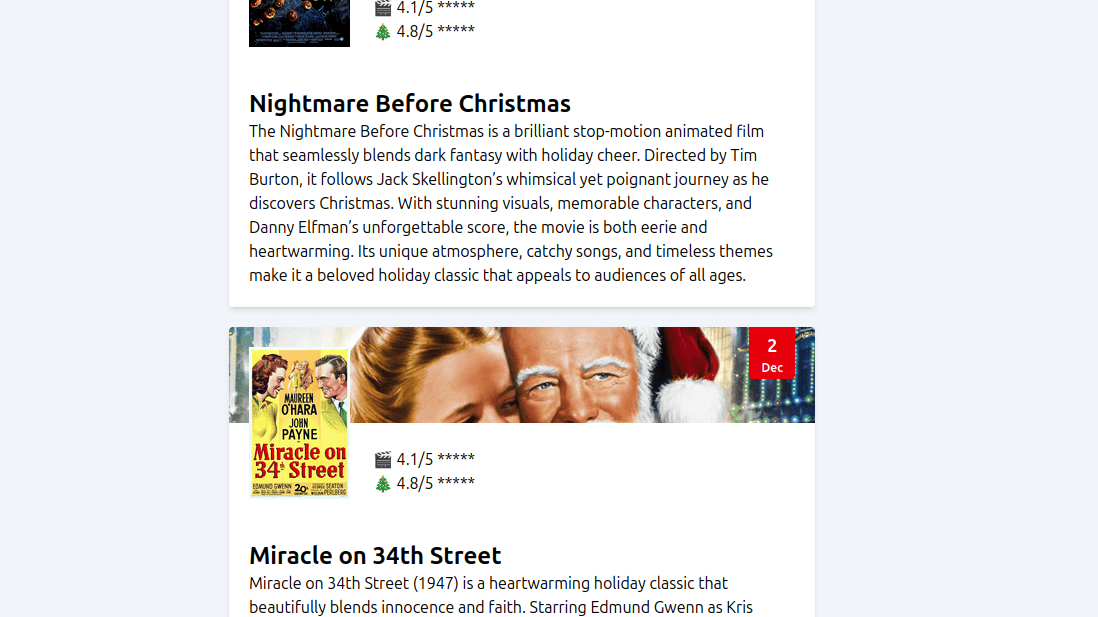Click the 4.8/5 Christmas rating for Nightmare
Screen dimensions: 1098x617
415,30
